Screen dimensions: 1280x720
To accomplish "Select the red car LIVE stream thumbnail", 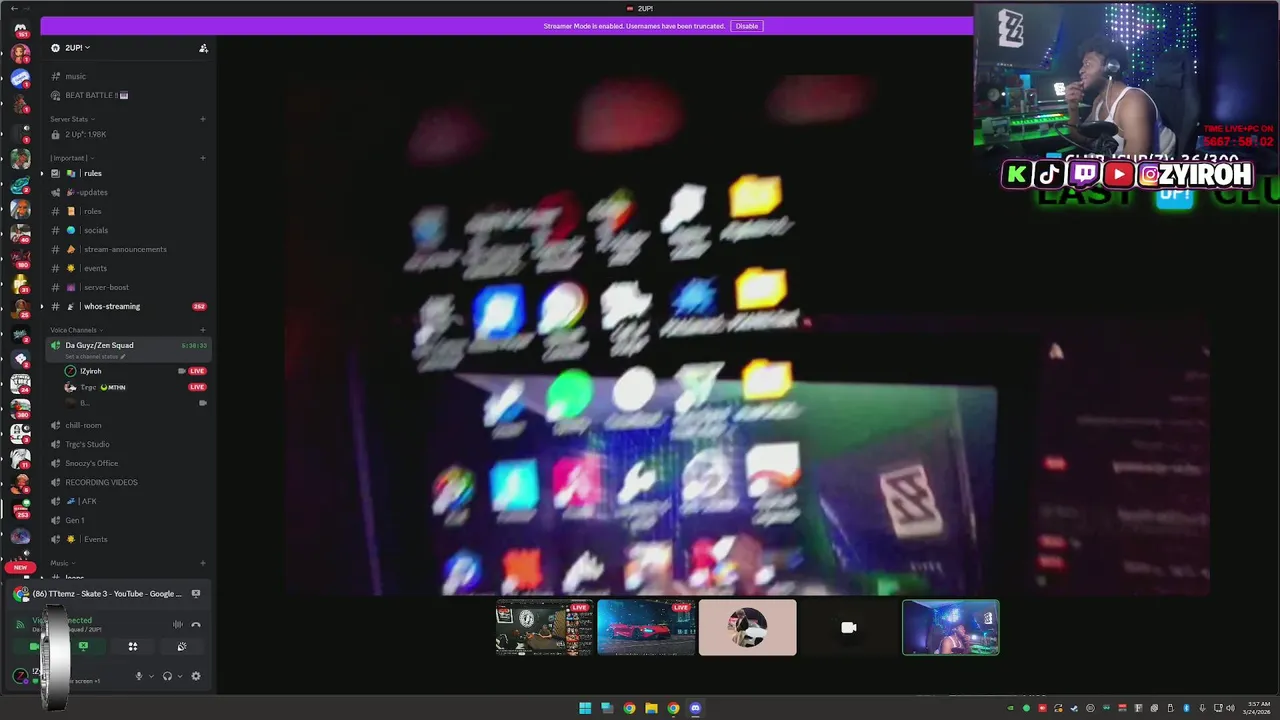I will (x=646, y=628).
